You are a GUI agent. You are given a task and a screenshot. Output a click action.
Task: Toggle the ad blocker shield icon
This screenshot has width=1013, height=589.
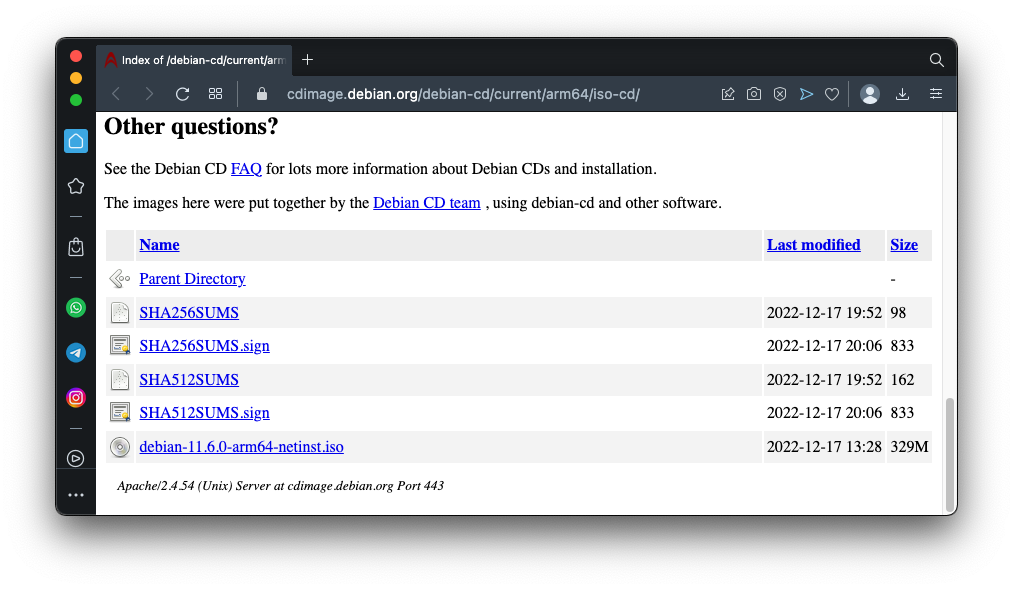[x=780, y=94]
